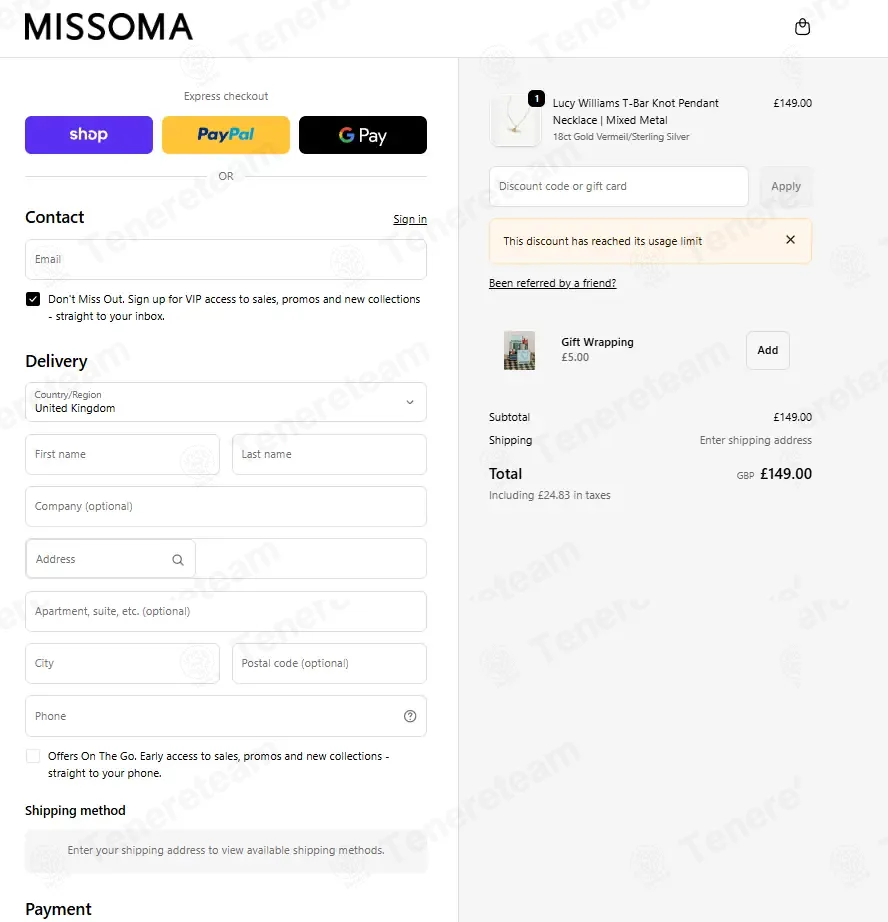The height and width of the screenshot is (922, 888).
Task: Uncheck the VIP email sign-up checkbox
Action: coord(33,299)
